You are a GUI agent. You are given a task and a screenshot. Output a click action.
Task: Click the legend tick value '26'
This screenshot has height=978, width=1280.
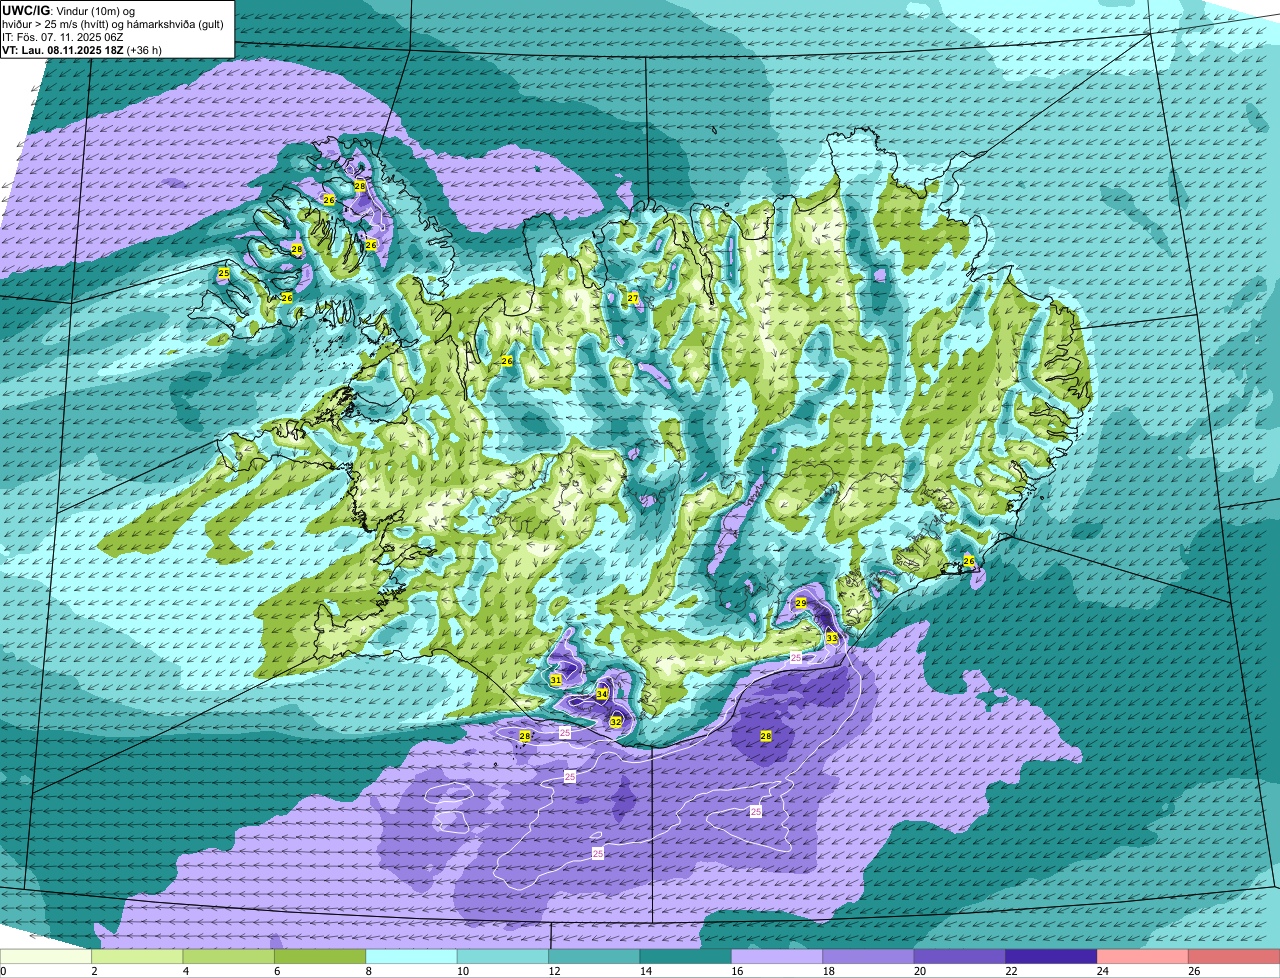(x=1194, y=971)
